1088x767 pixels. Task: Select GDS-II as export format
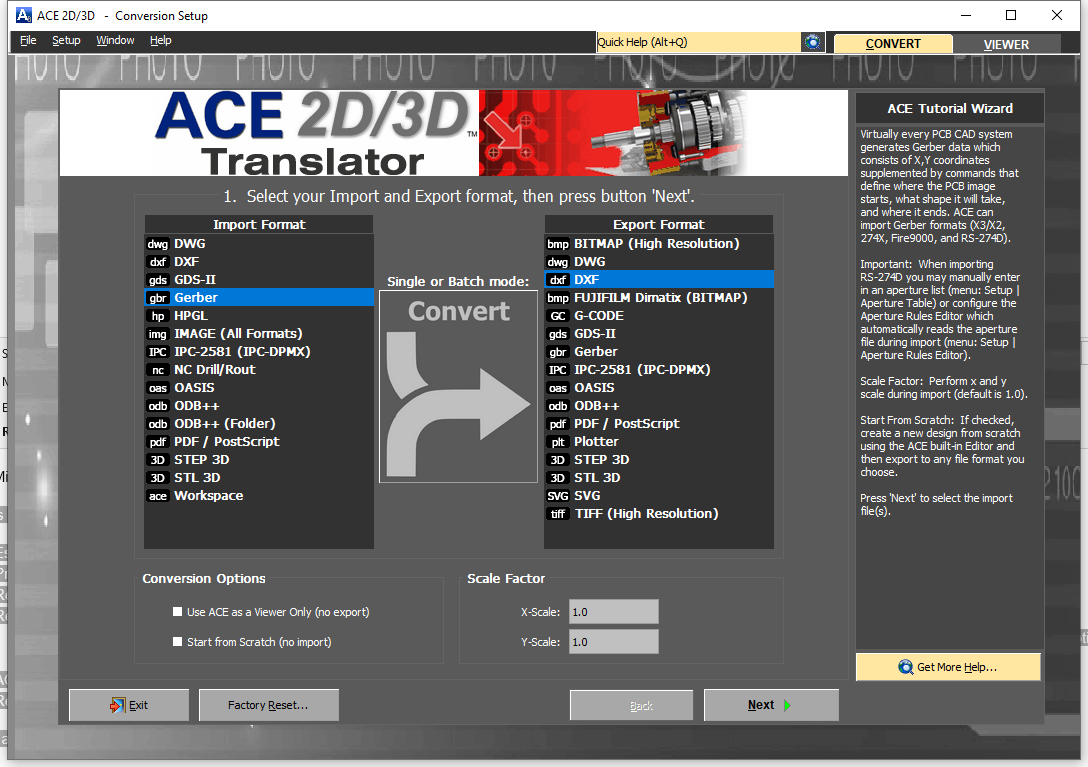click(x=658, y=334)
